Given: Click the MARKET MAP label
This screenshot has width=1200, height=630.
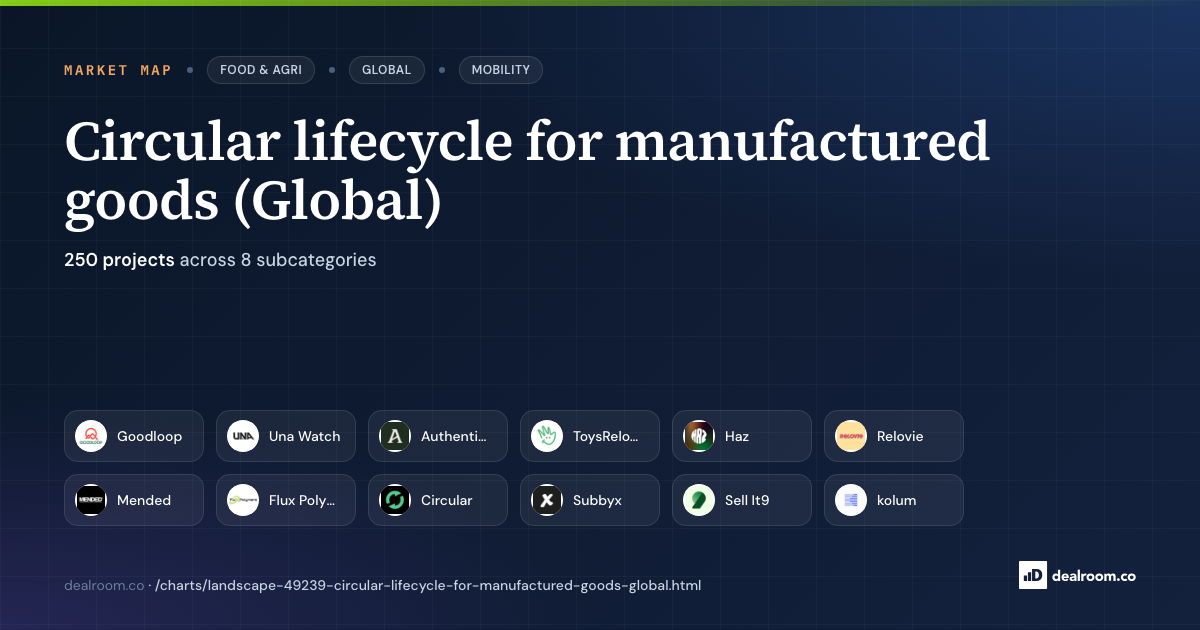Looking at the screenshot, I should click(118, 70).
